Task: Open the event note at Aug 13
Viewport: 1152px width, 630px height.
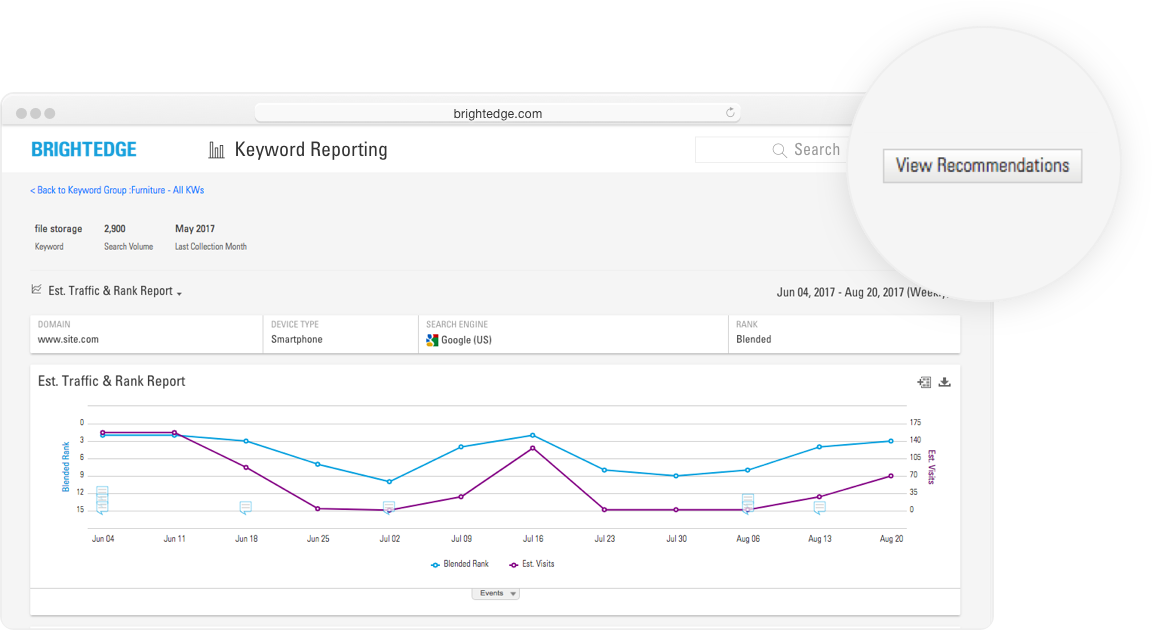Action: pos(819,508)
